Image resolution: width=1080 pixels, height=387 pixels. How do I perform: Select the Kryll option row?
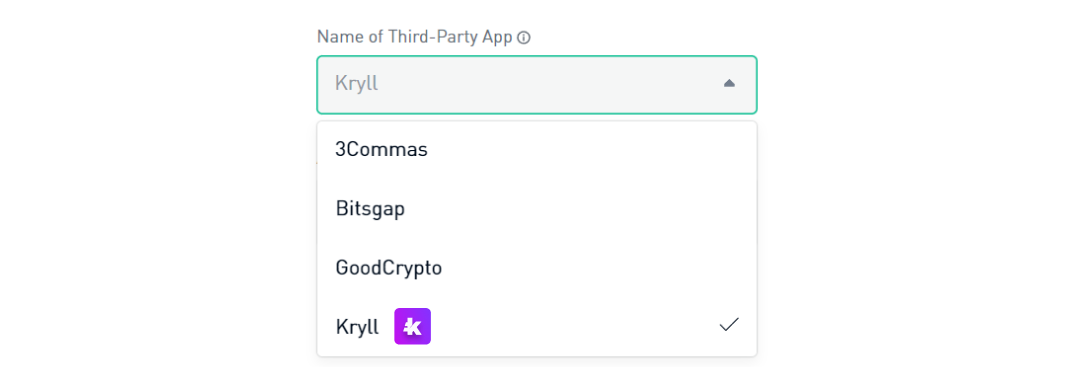click(x=537, y=326)
